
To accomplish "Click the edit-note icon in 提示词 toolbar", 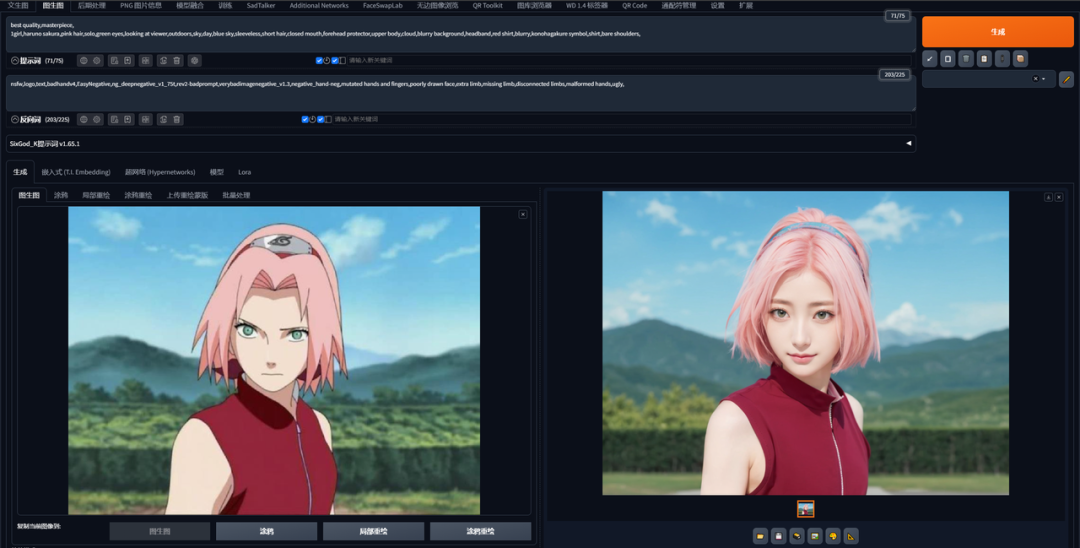I will click(x=114, y=61).
